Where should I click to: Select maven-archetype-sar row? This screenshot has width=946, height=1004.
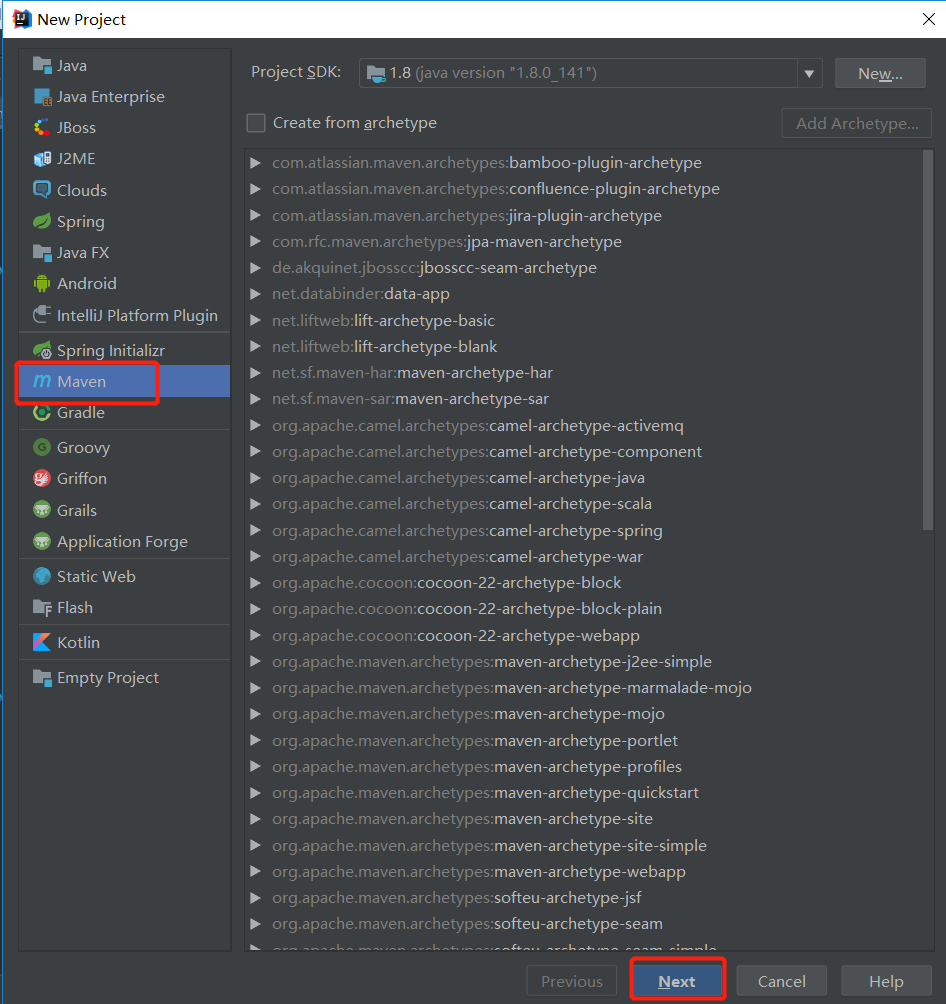pyautogui.click(x=583, y=399)
